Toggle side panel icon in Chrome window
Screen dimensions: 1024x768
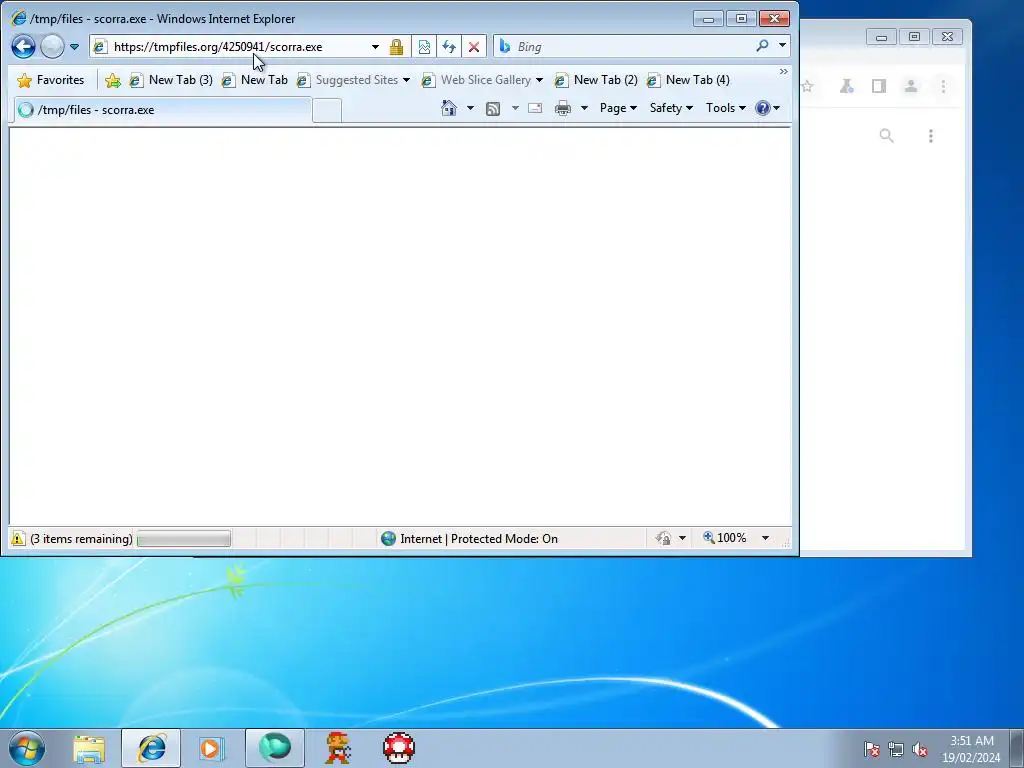(x=879, y=86)
